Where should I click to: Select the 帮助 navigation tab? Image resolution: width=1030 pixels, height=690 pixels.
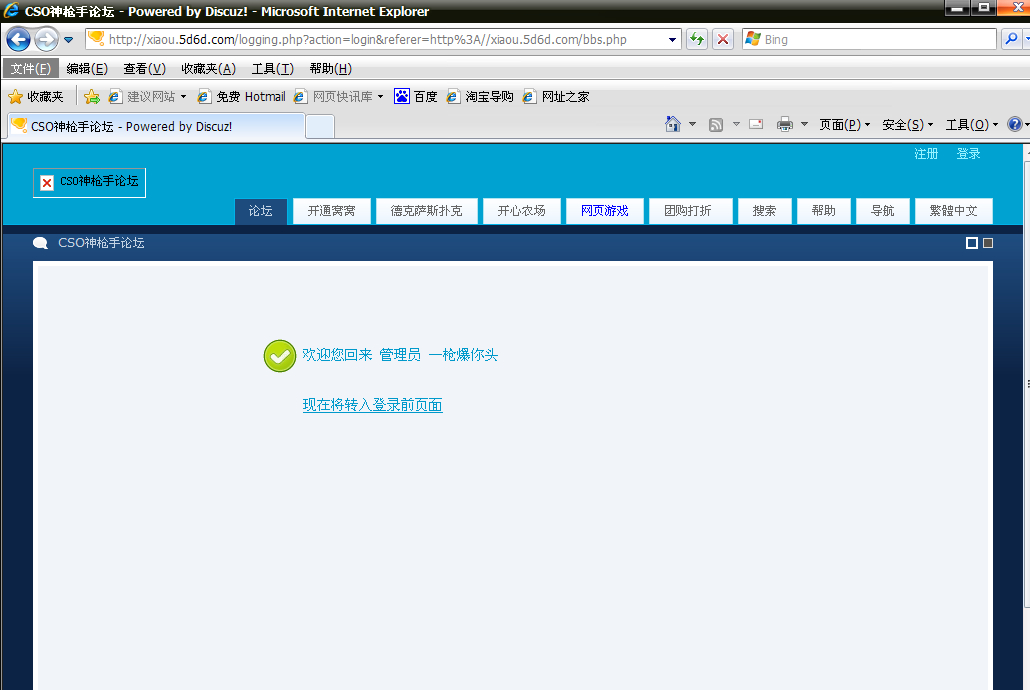[x=824, y=211]
